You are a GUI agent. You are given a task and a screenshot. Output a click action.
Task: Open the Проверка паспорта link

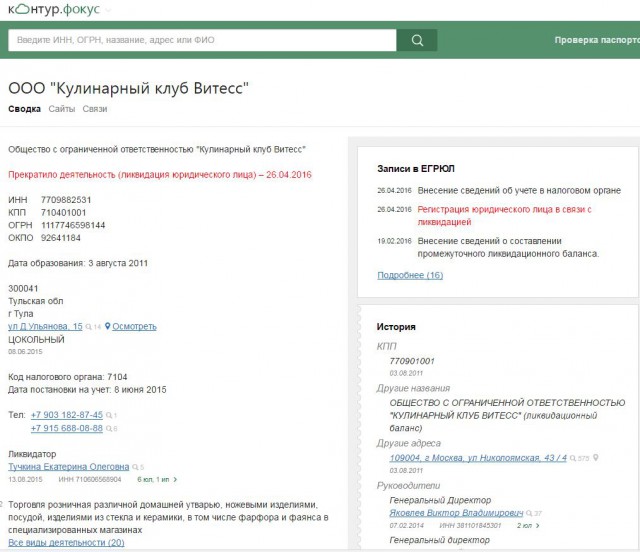(x=597, y=40)
